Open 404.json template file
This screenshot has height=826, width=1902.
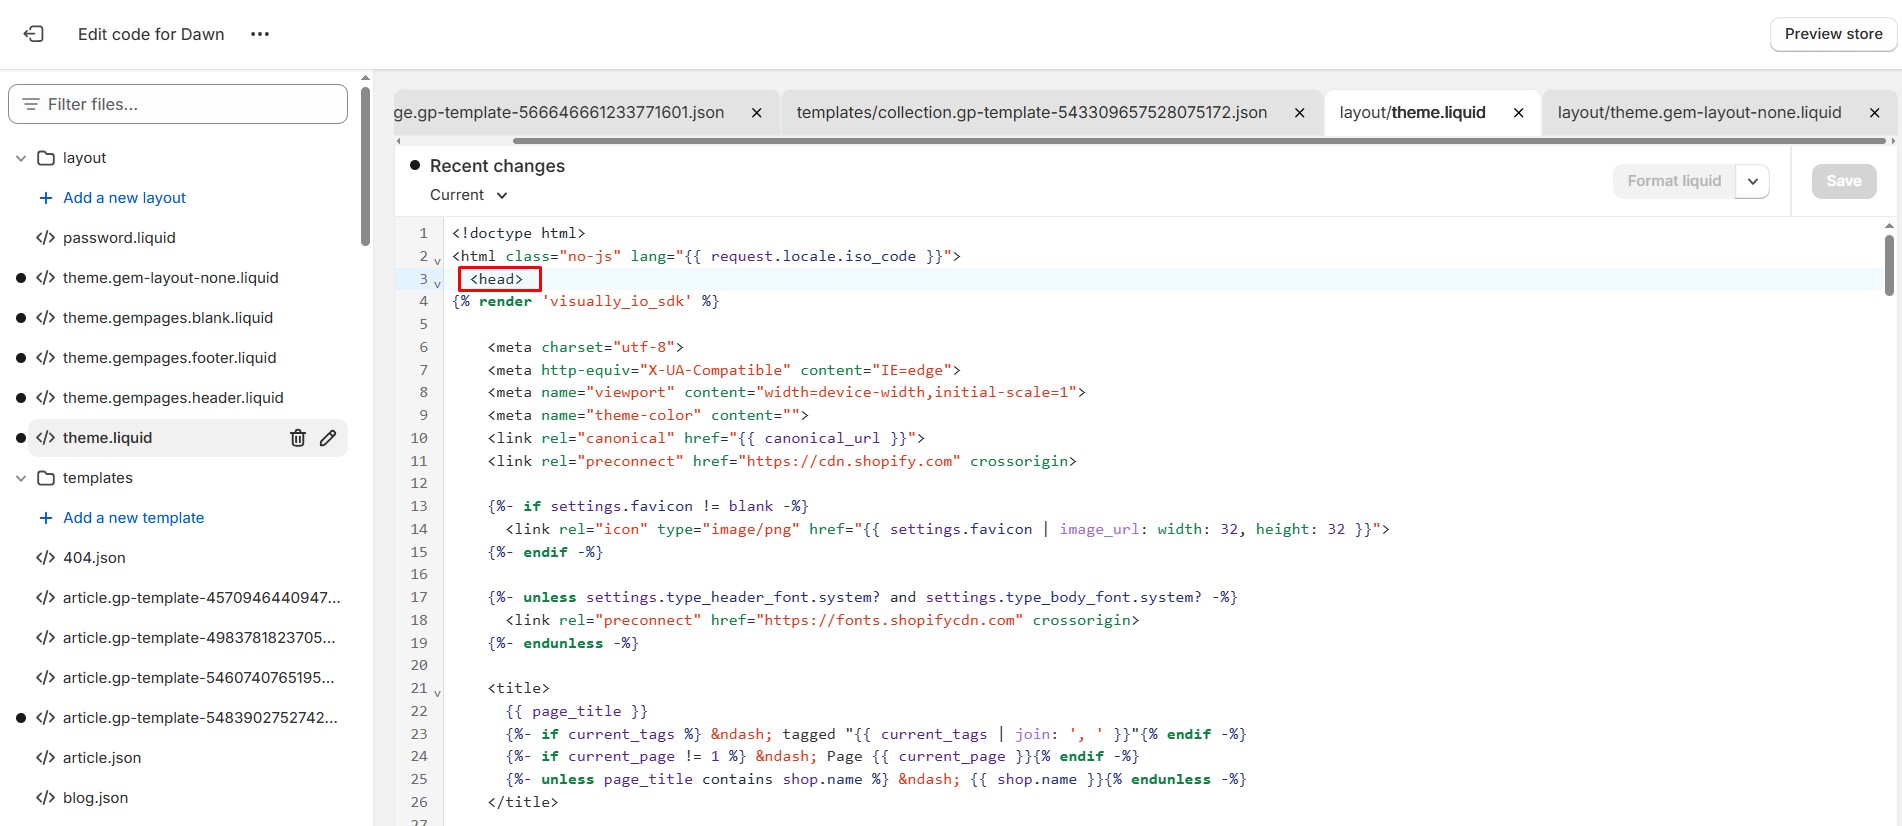[94, 558]
